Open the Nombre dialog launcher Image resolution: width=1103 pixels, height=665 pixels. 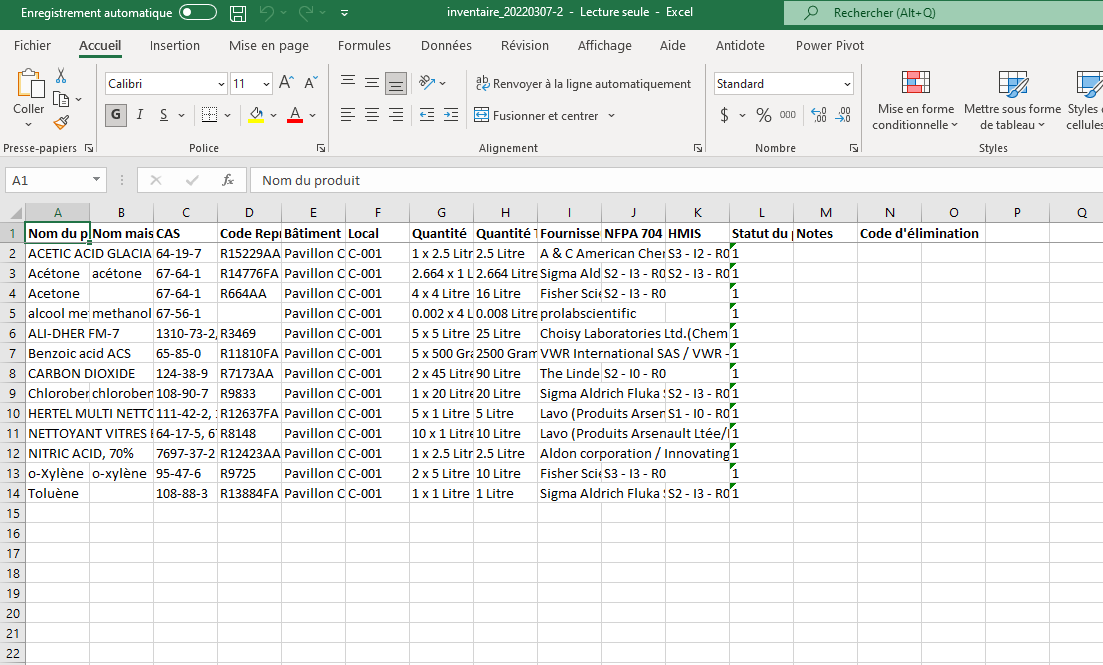click(853, 148)
